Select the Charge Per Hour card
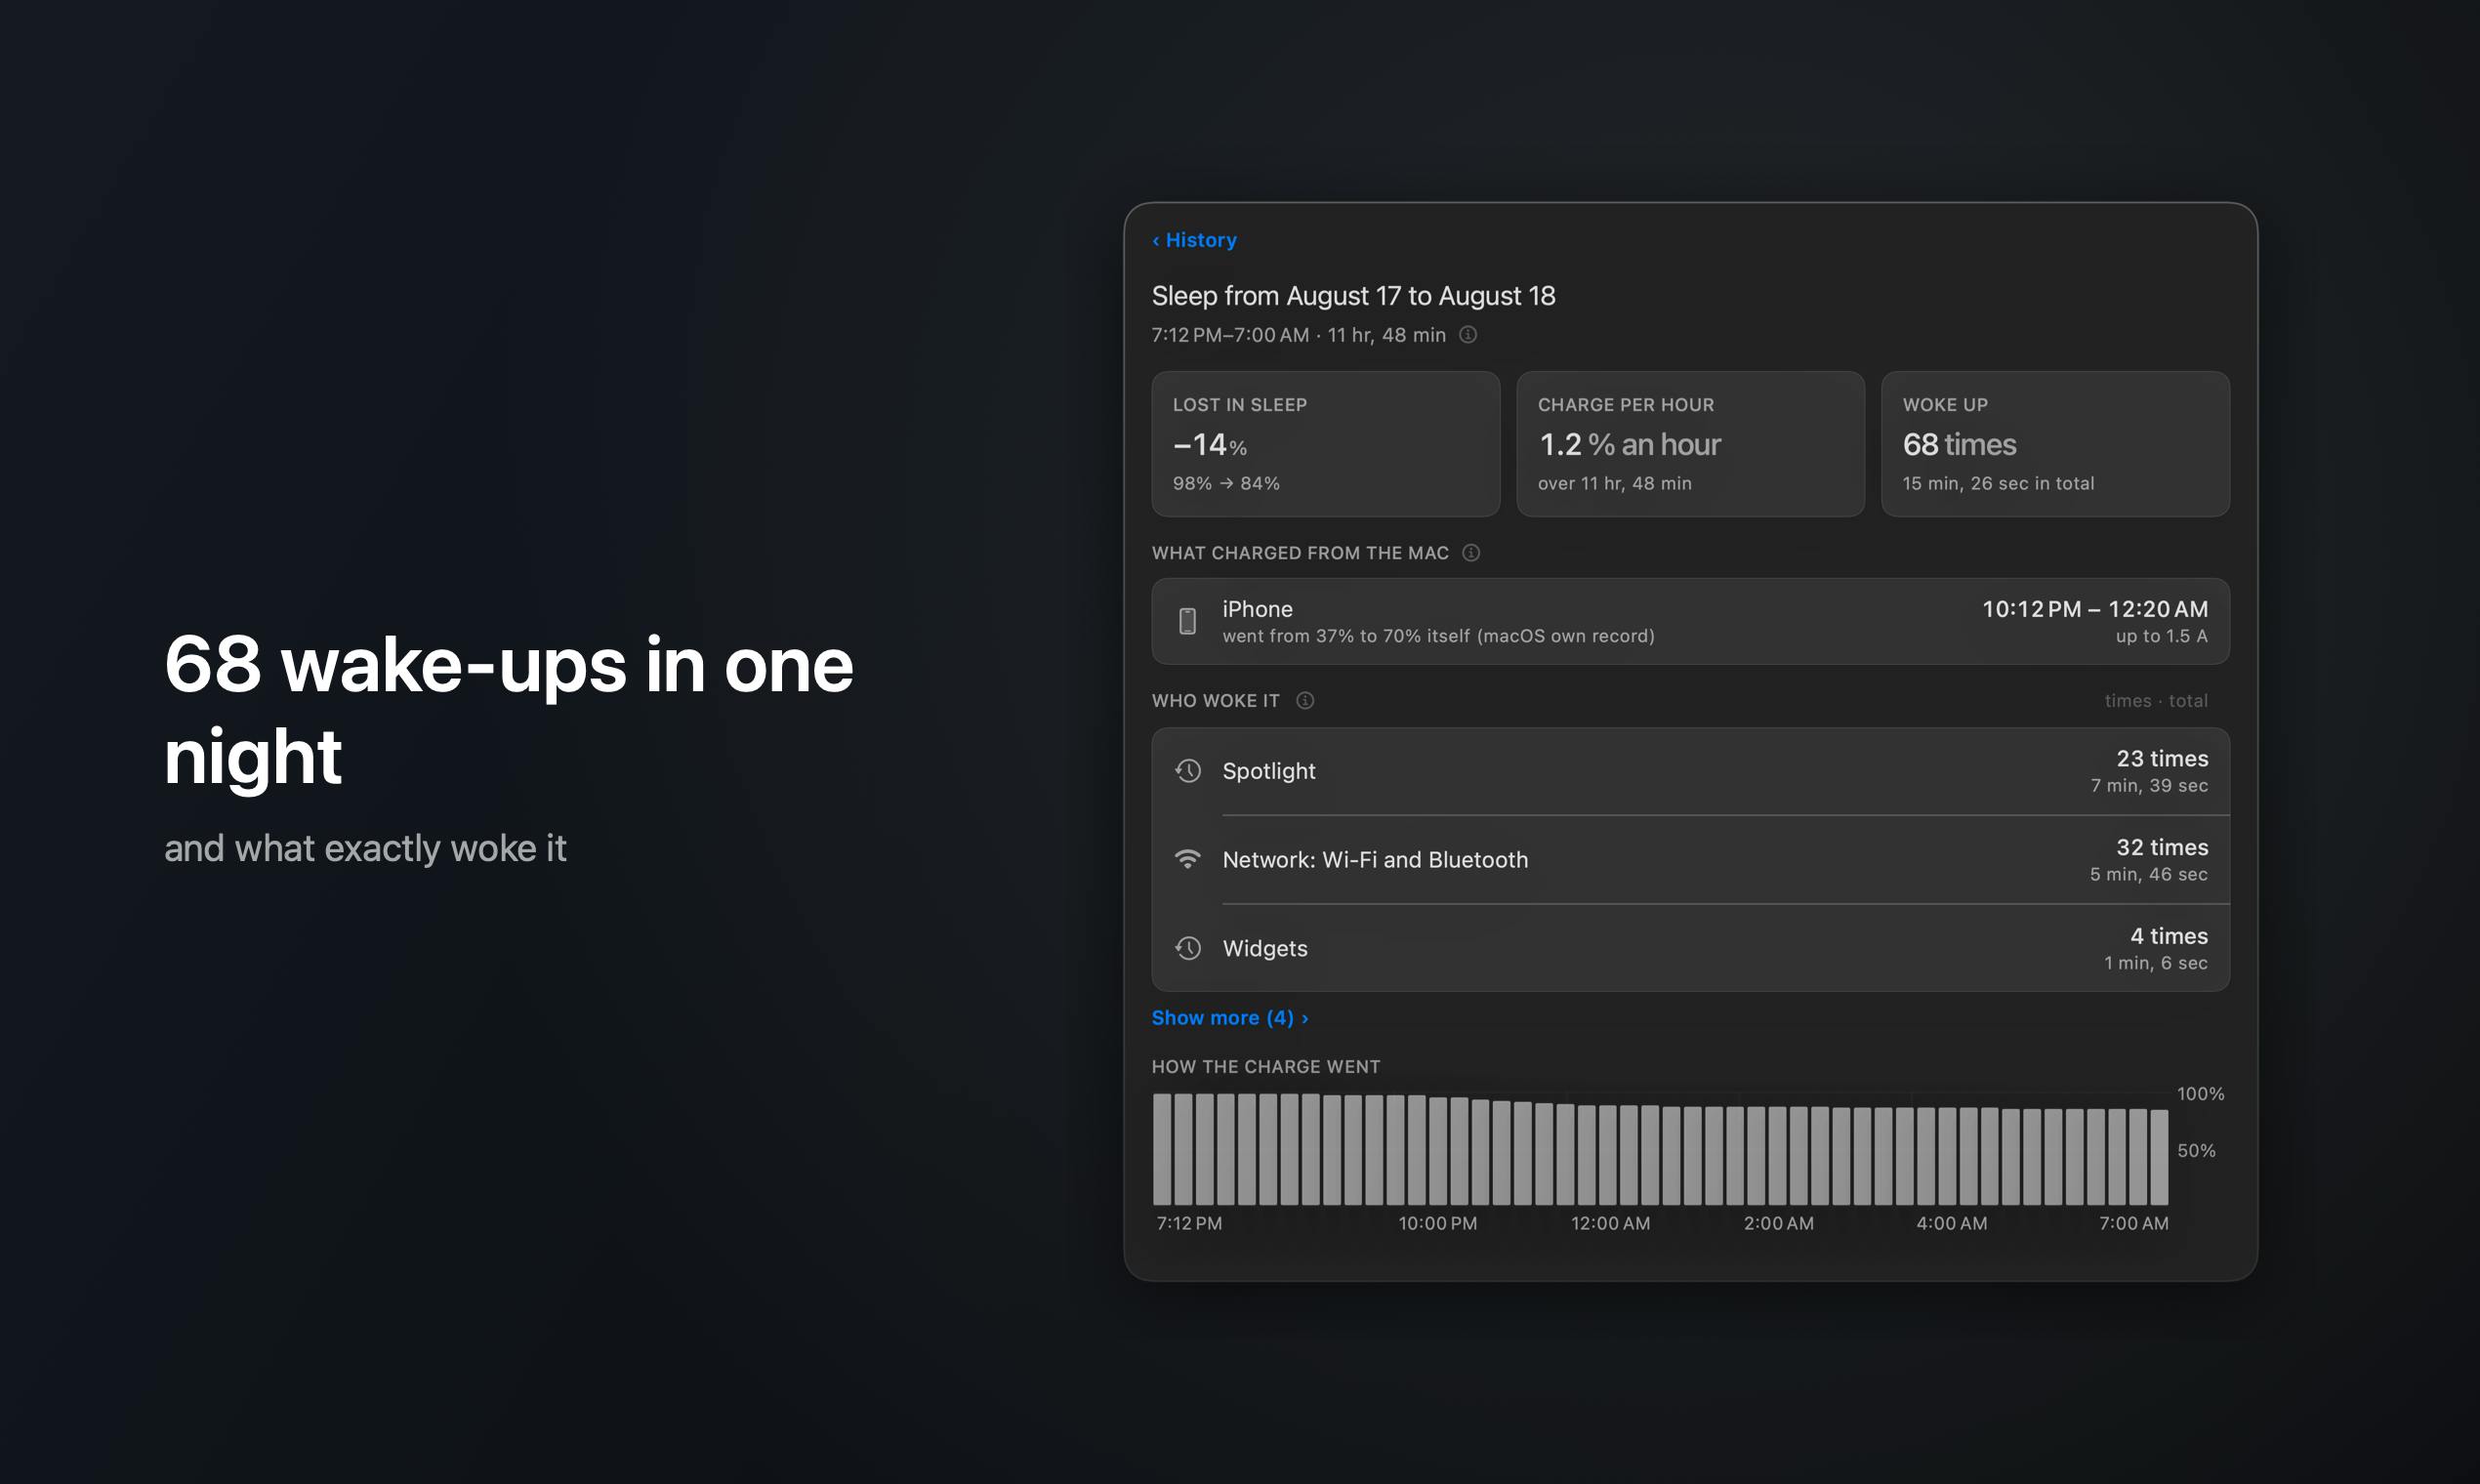 [1690, 444]
